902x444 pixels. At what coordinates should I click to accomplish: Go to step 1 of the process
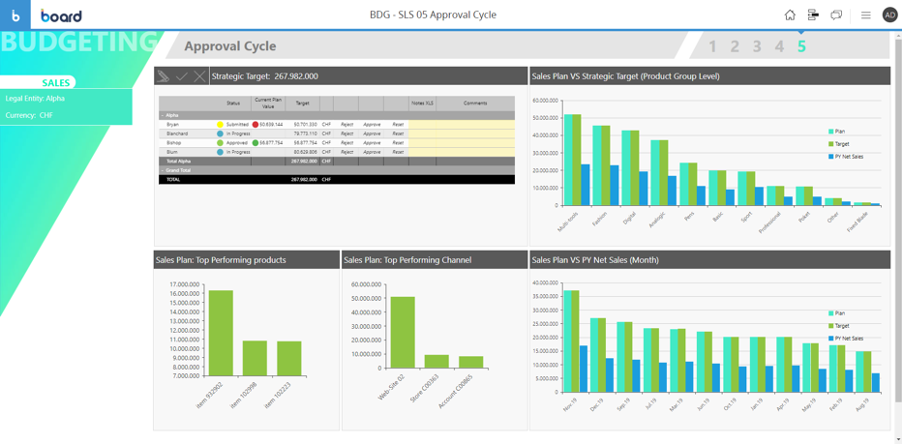coord(713,46)
